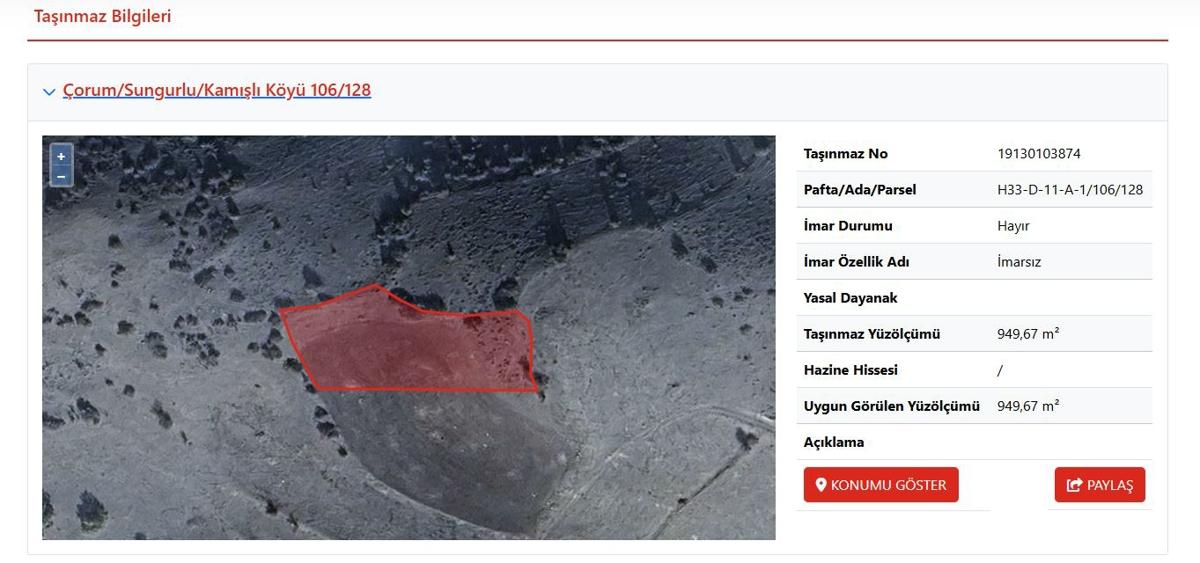
Task: Click the share arrow icon on PAYLAŞ
Action: pyautogui.click(x=1075, y=485)
